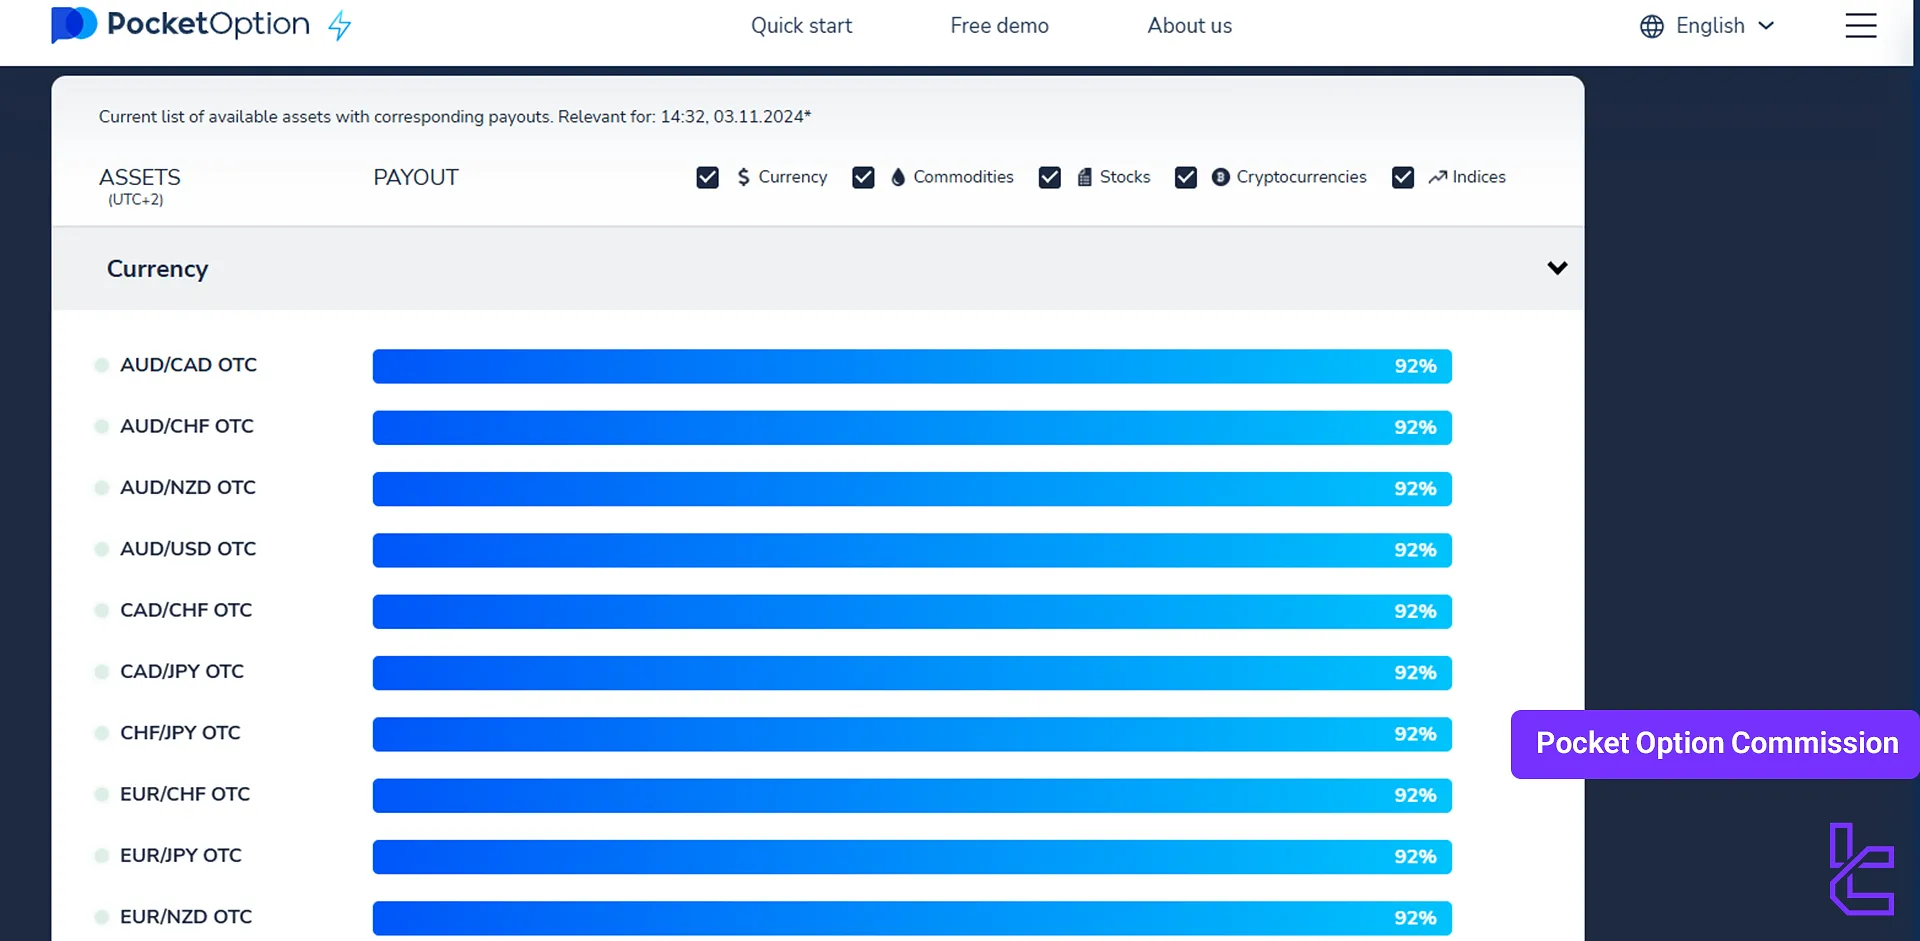Click the AUD/CAD OTC asset name
The width and height of the screenshot is (1920, 941).
[x=188, y=365]
